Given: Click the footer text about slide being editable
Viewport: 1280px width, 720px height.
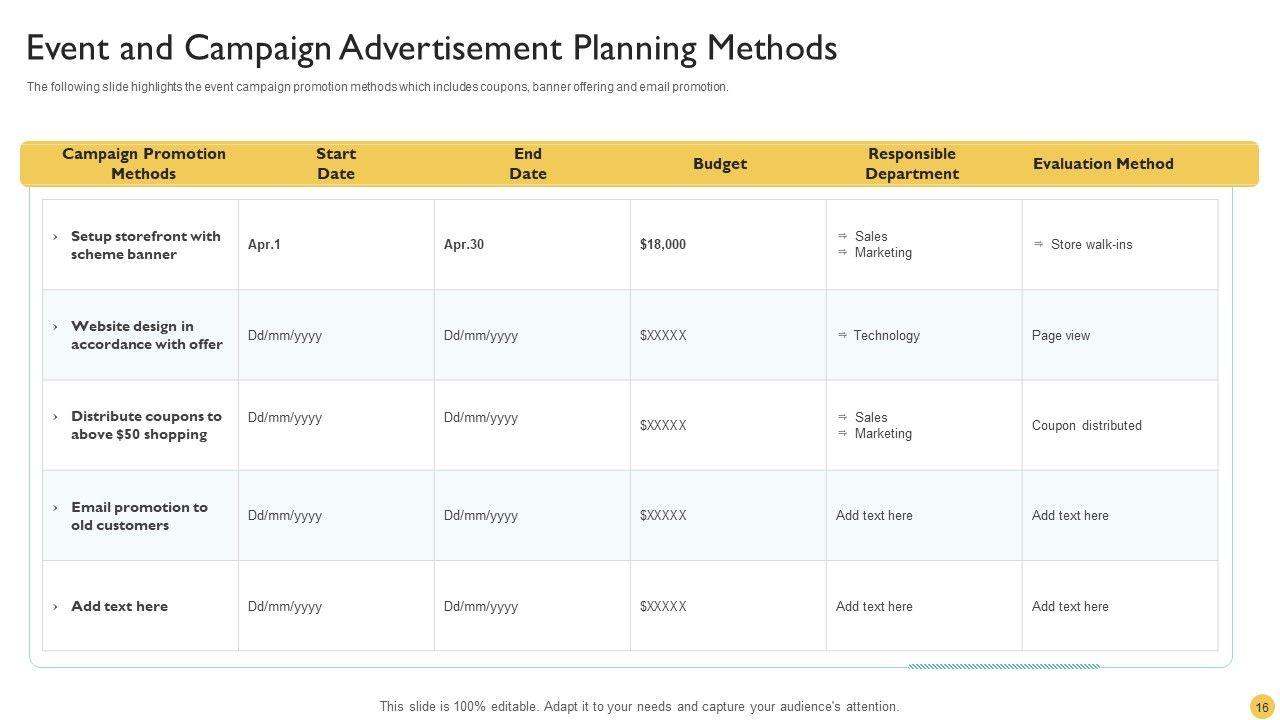Looking at the screenshot, I should pyautogui.click(x=639, y=706).
